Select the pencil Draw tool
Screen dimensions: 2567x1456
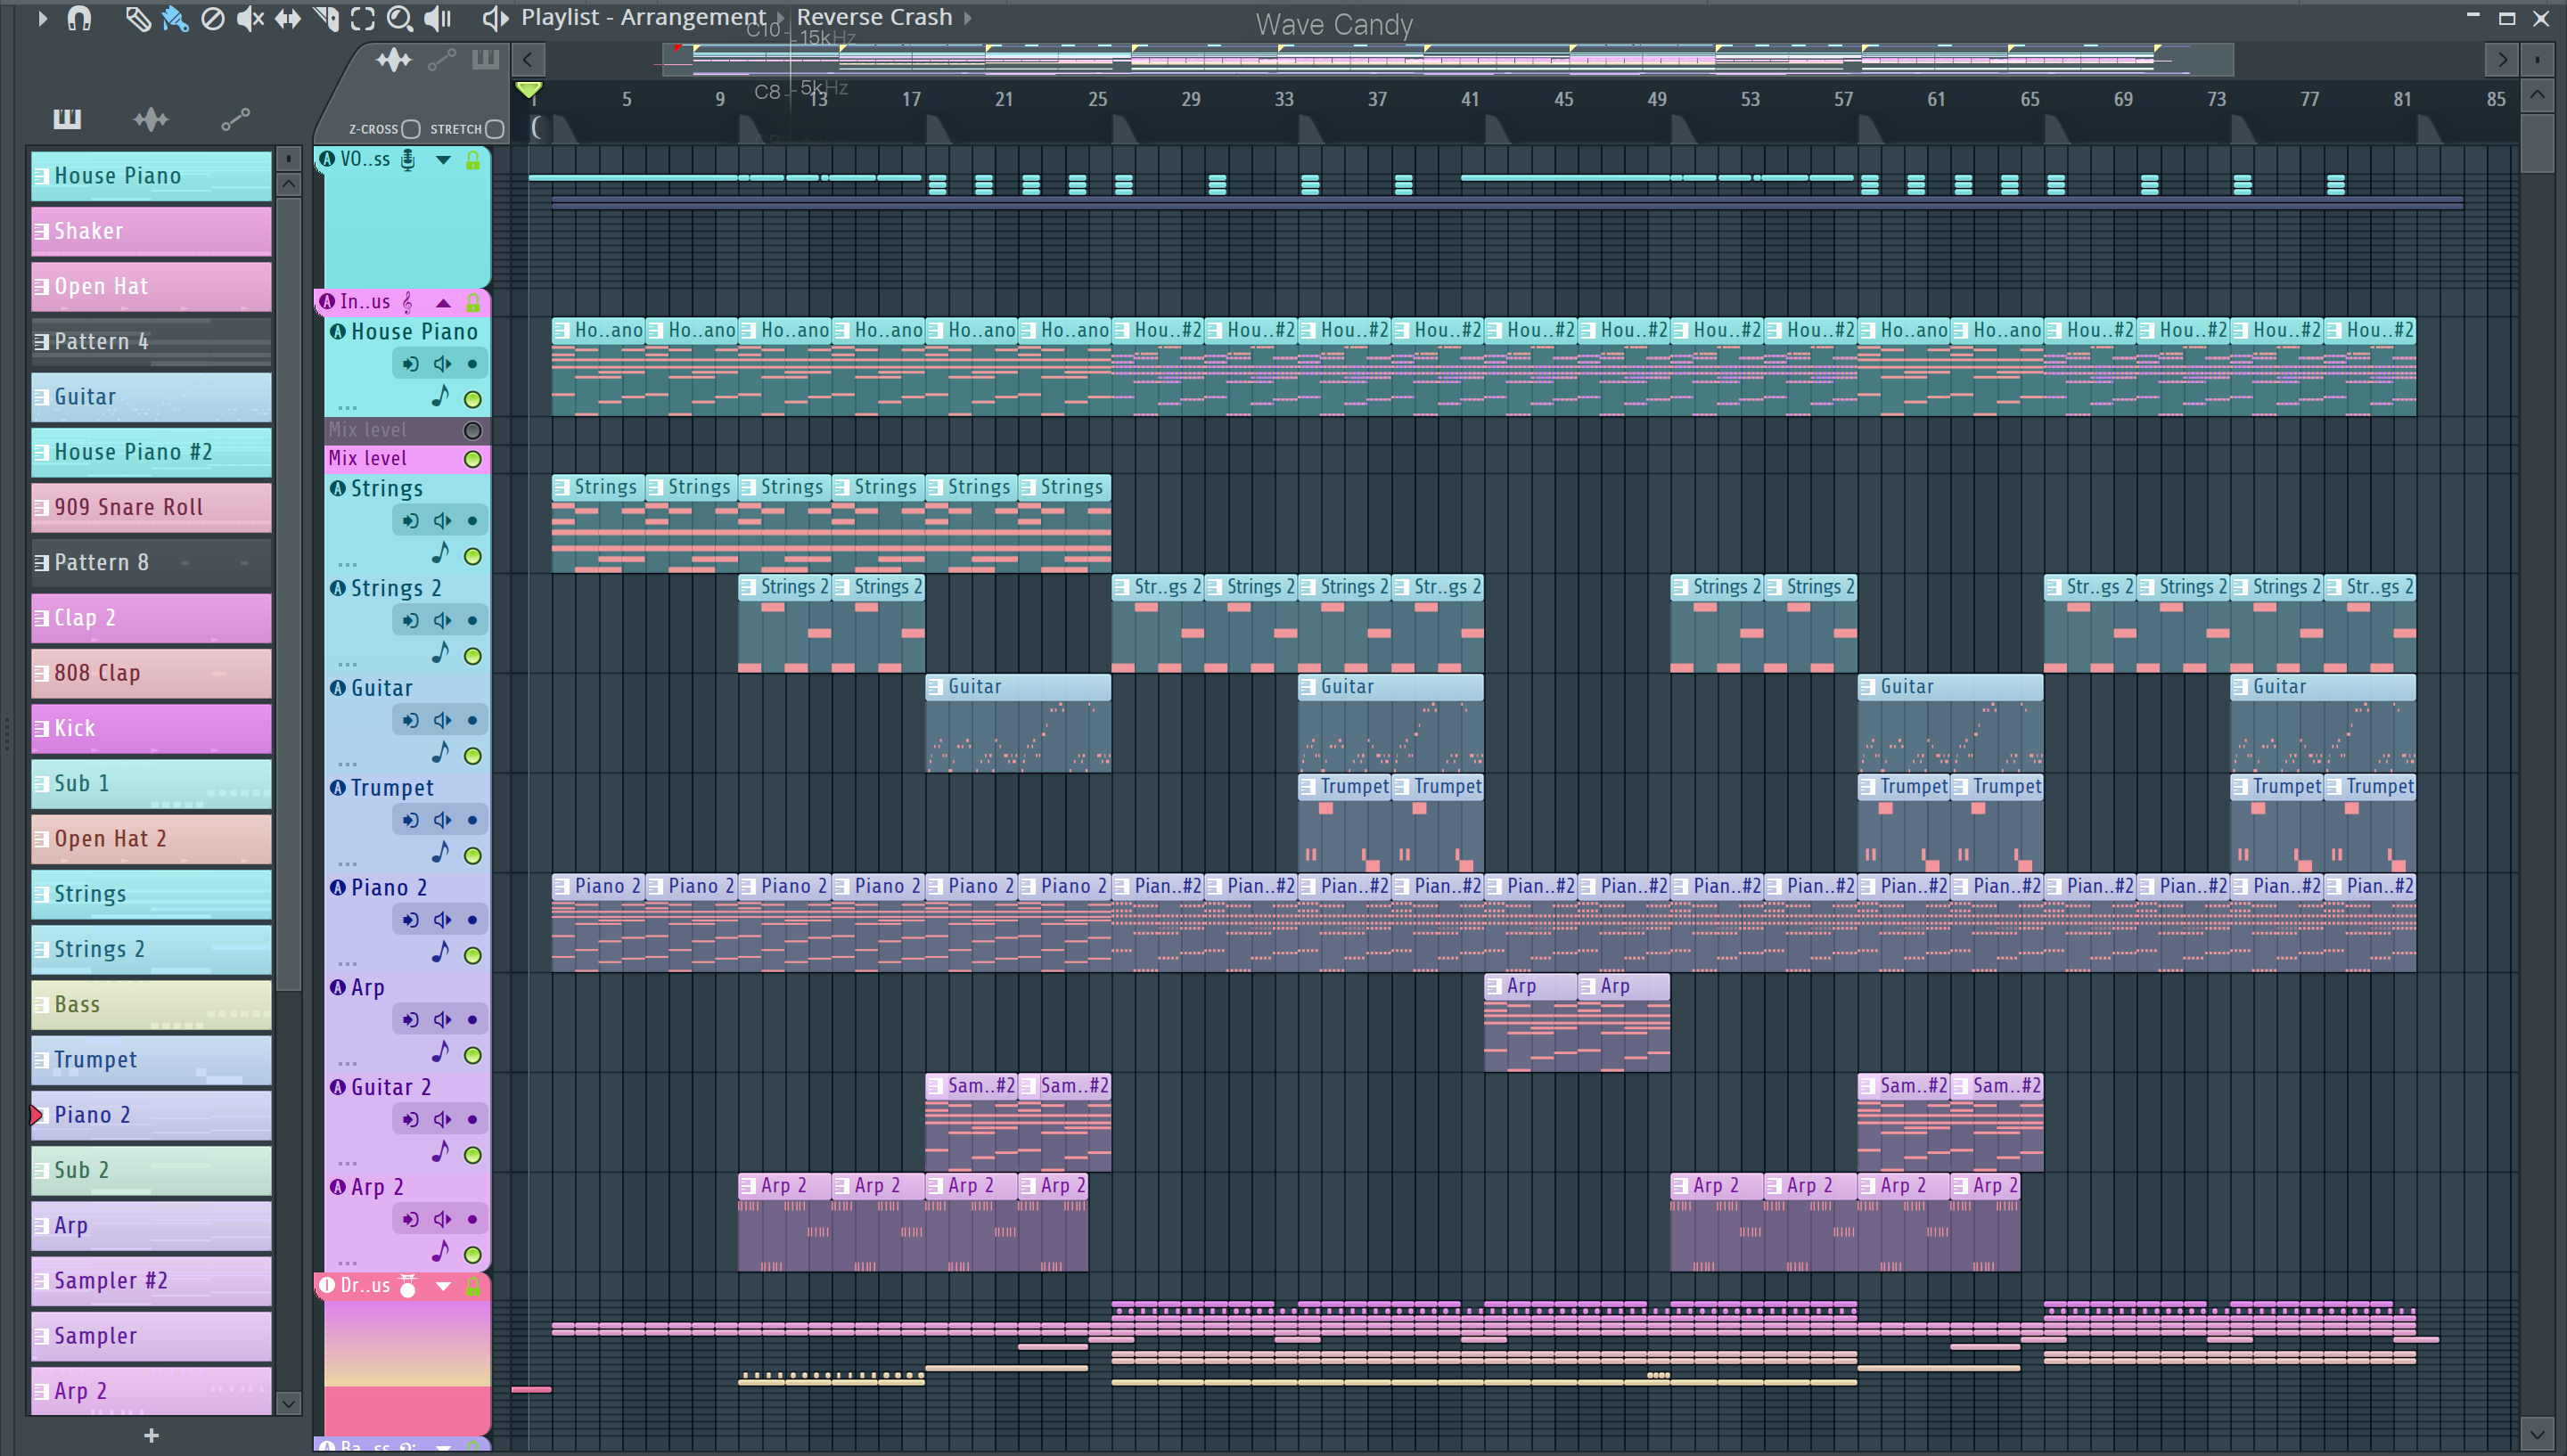(x=137, y=18)
